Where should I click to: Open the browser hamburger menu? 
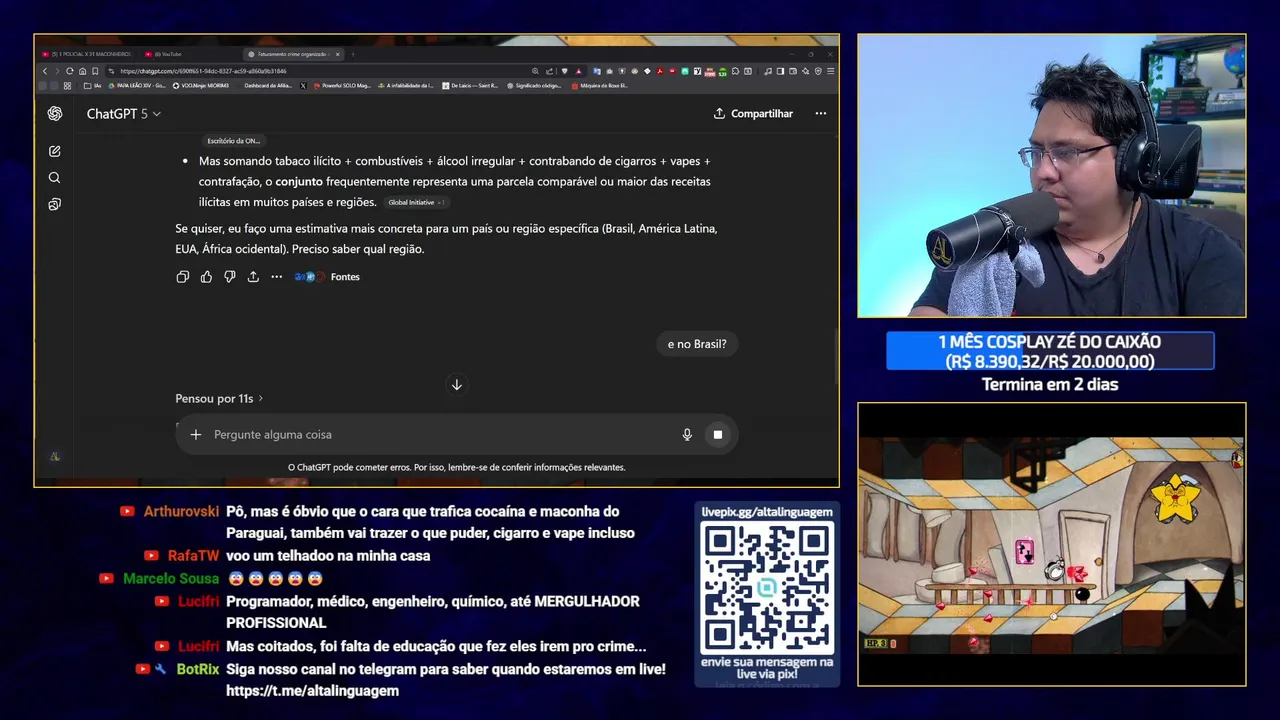pos(831,71)
